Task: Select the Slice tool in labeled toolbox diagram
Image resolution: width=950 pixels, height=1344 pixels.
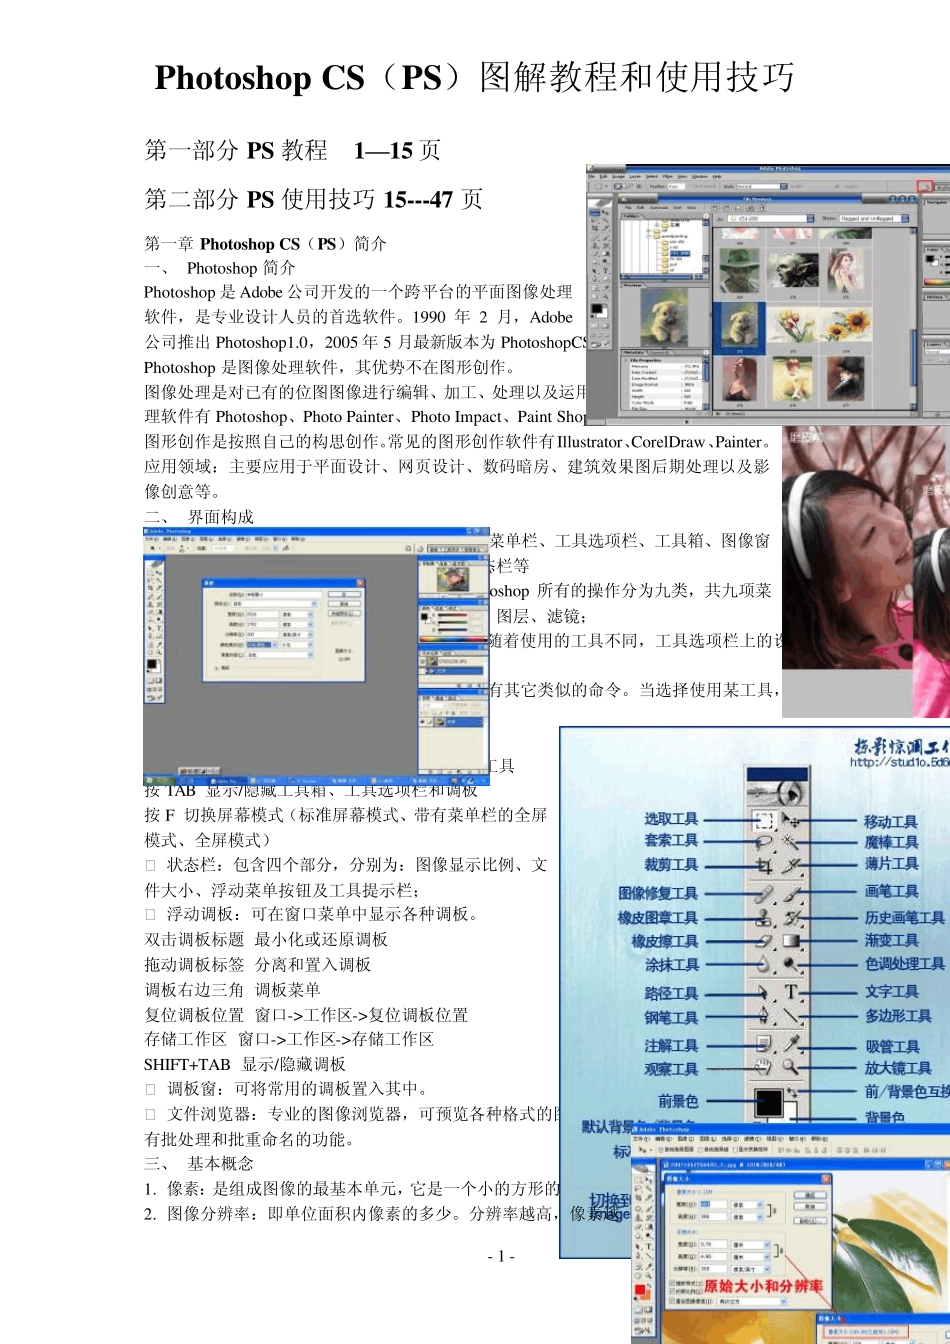Action: pyautogui.click(x=791, y=866)
